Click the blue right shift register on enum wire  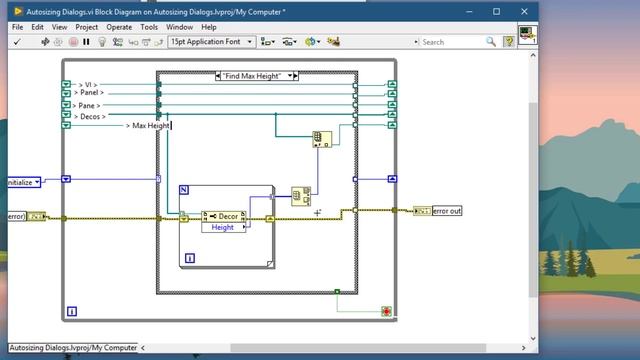coord(392,179)
